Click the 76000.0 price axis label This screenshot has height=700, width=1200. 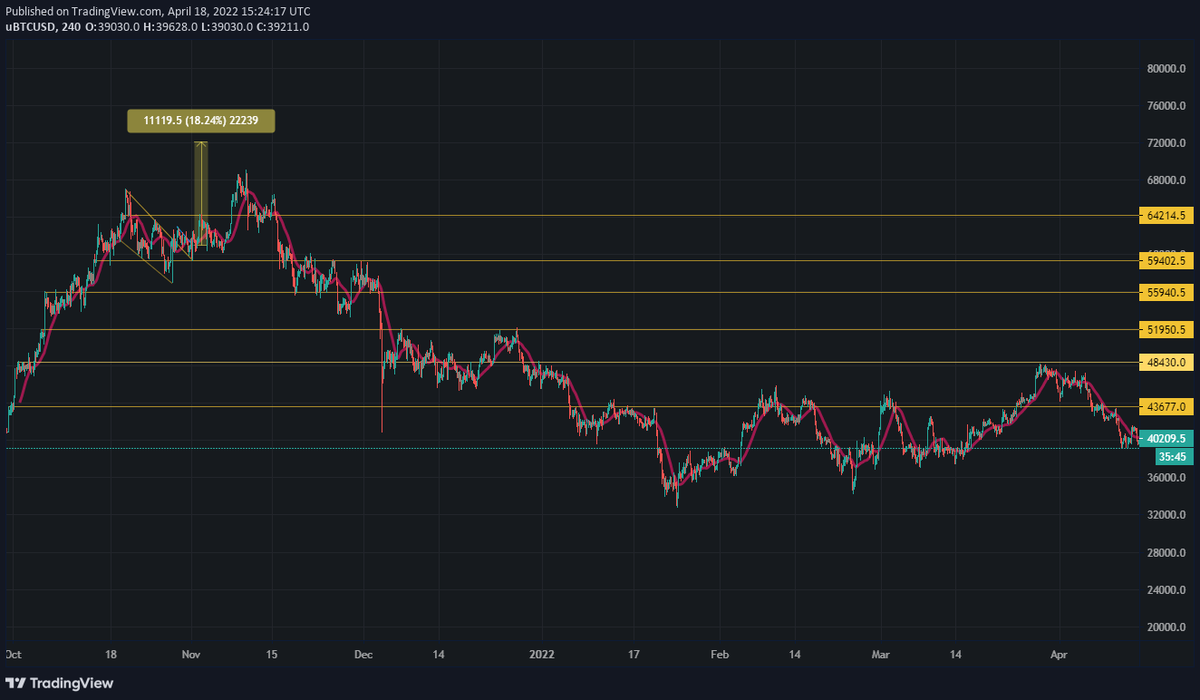(1165, 106)
